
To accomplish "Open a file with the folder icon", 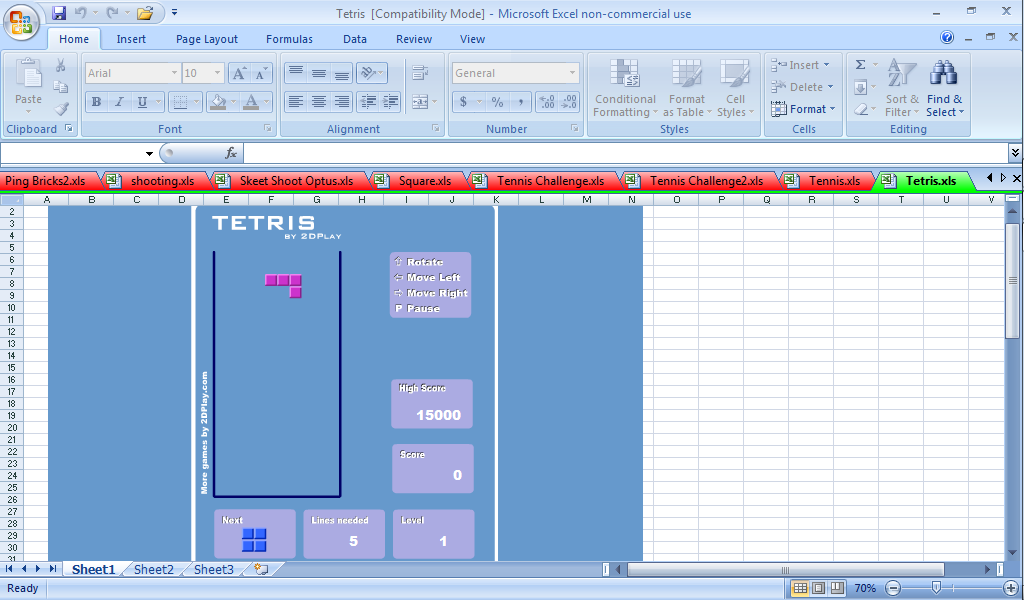I will pyautogui.click(x=145, y=12).
